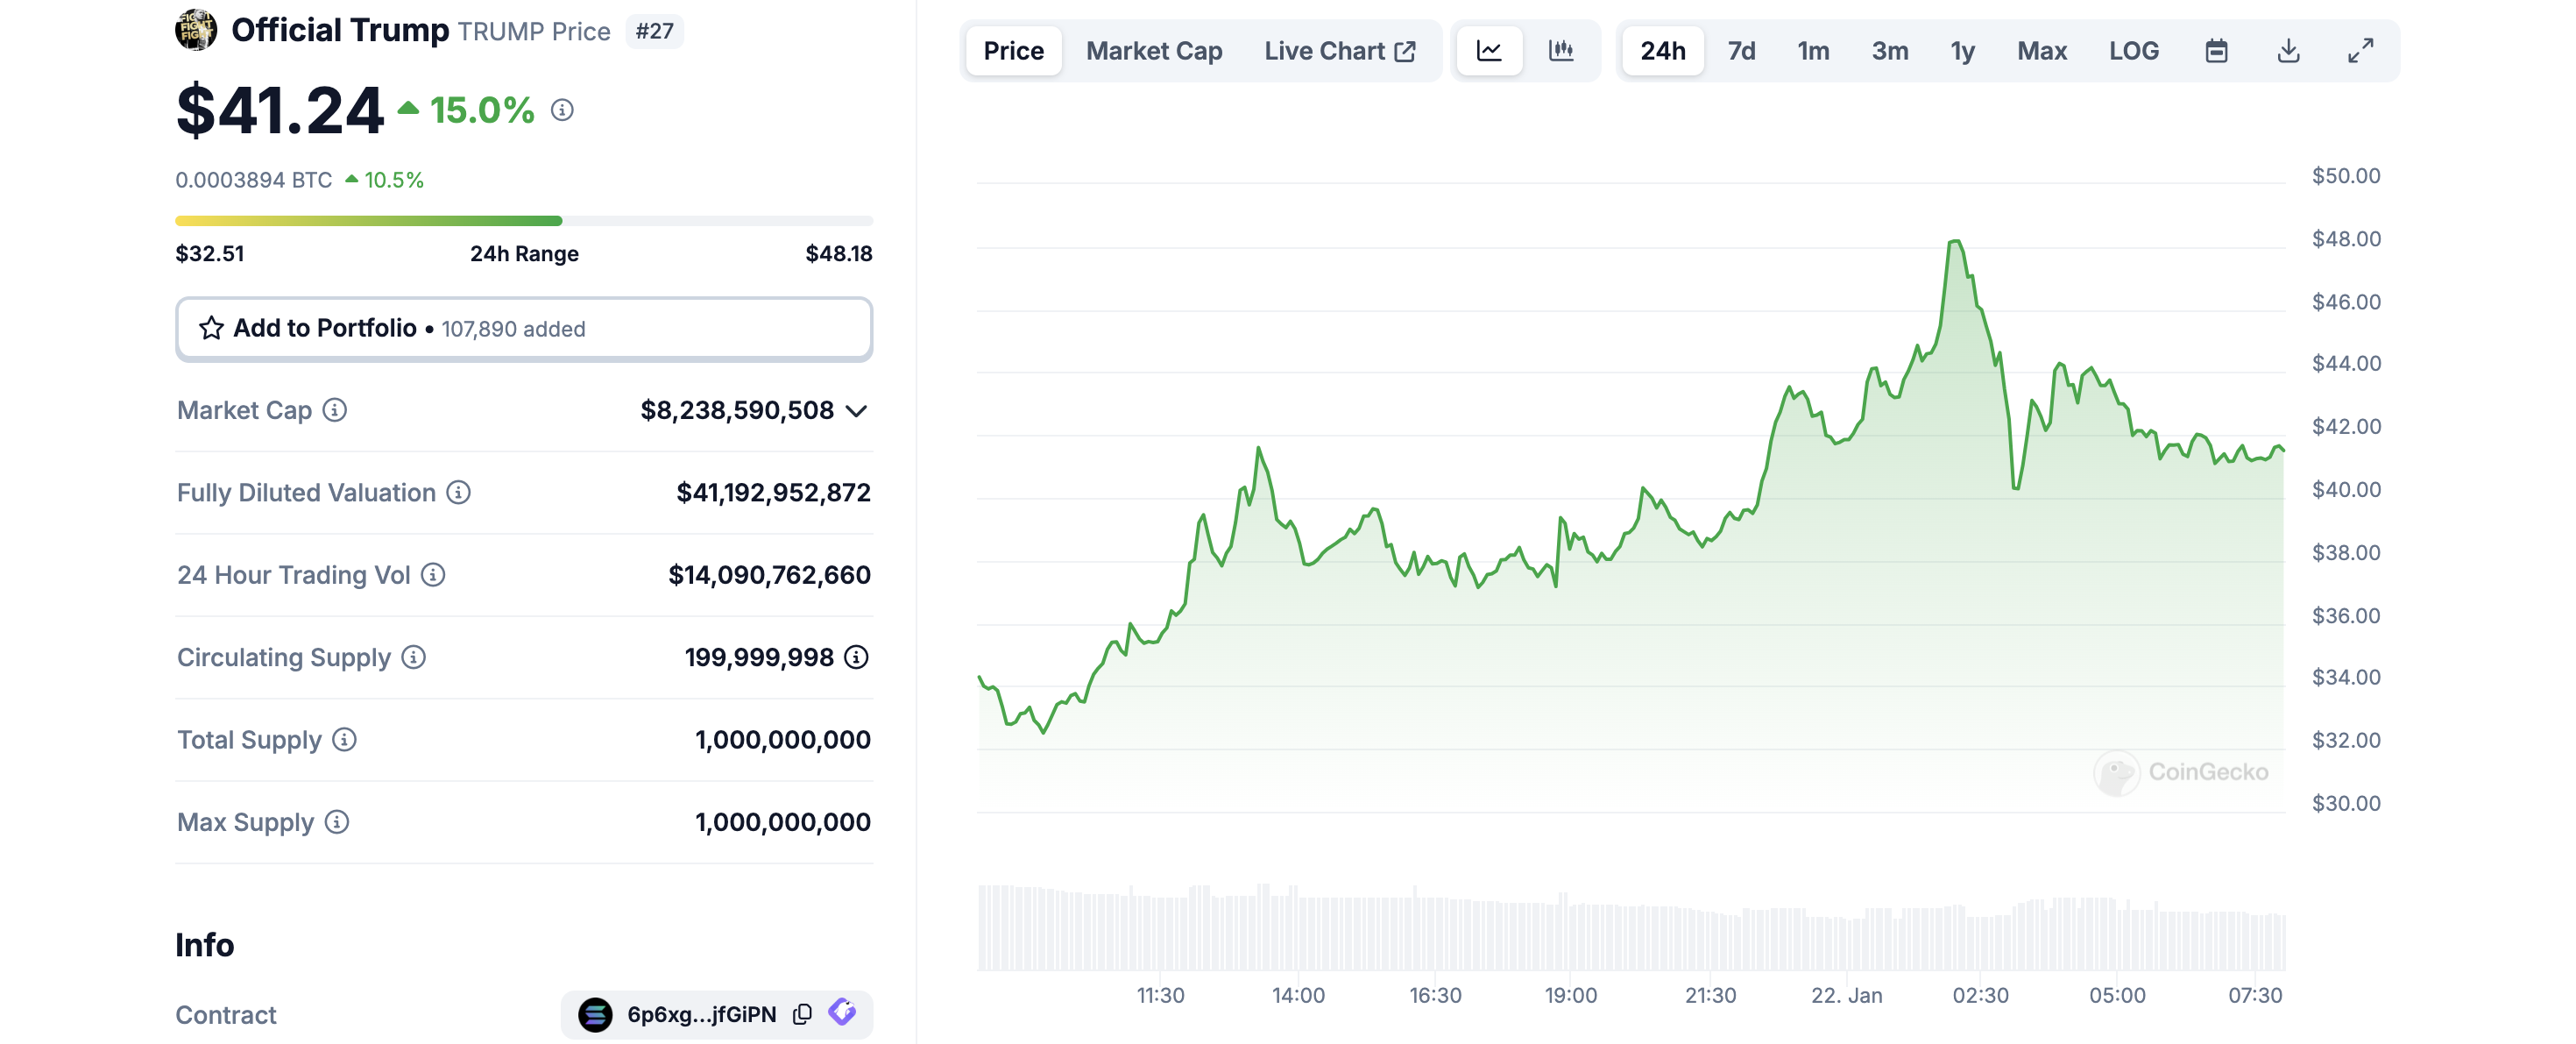
Task: Expand the Market Cap breakdown chevron
Action: [x=856, y=410]
